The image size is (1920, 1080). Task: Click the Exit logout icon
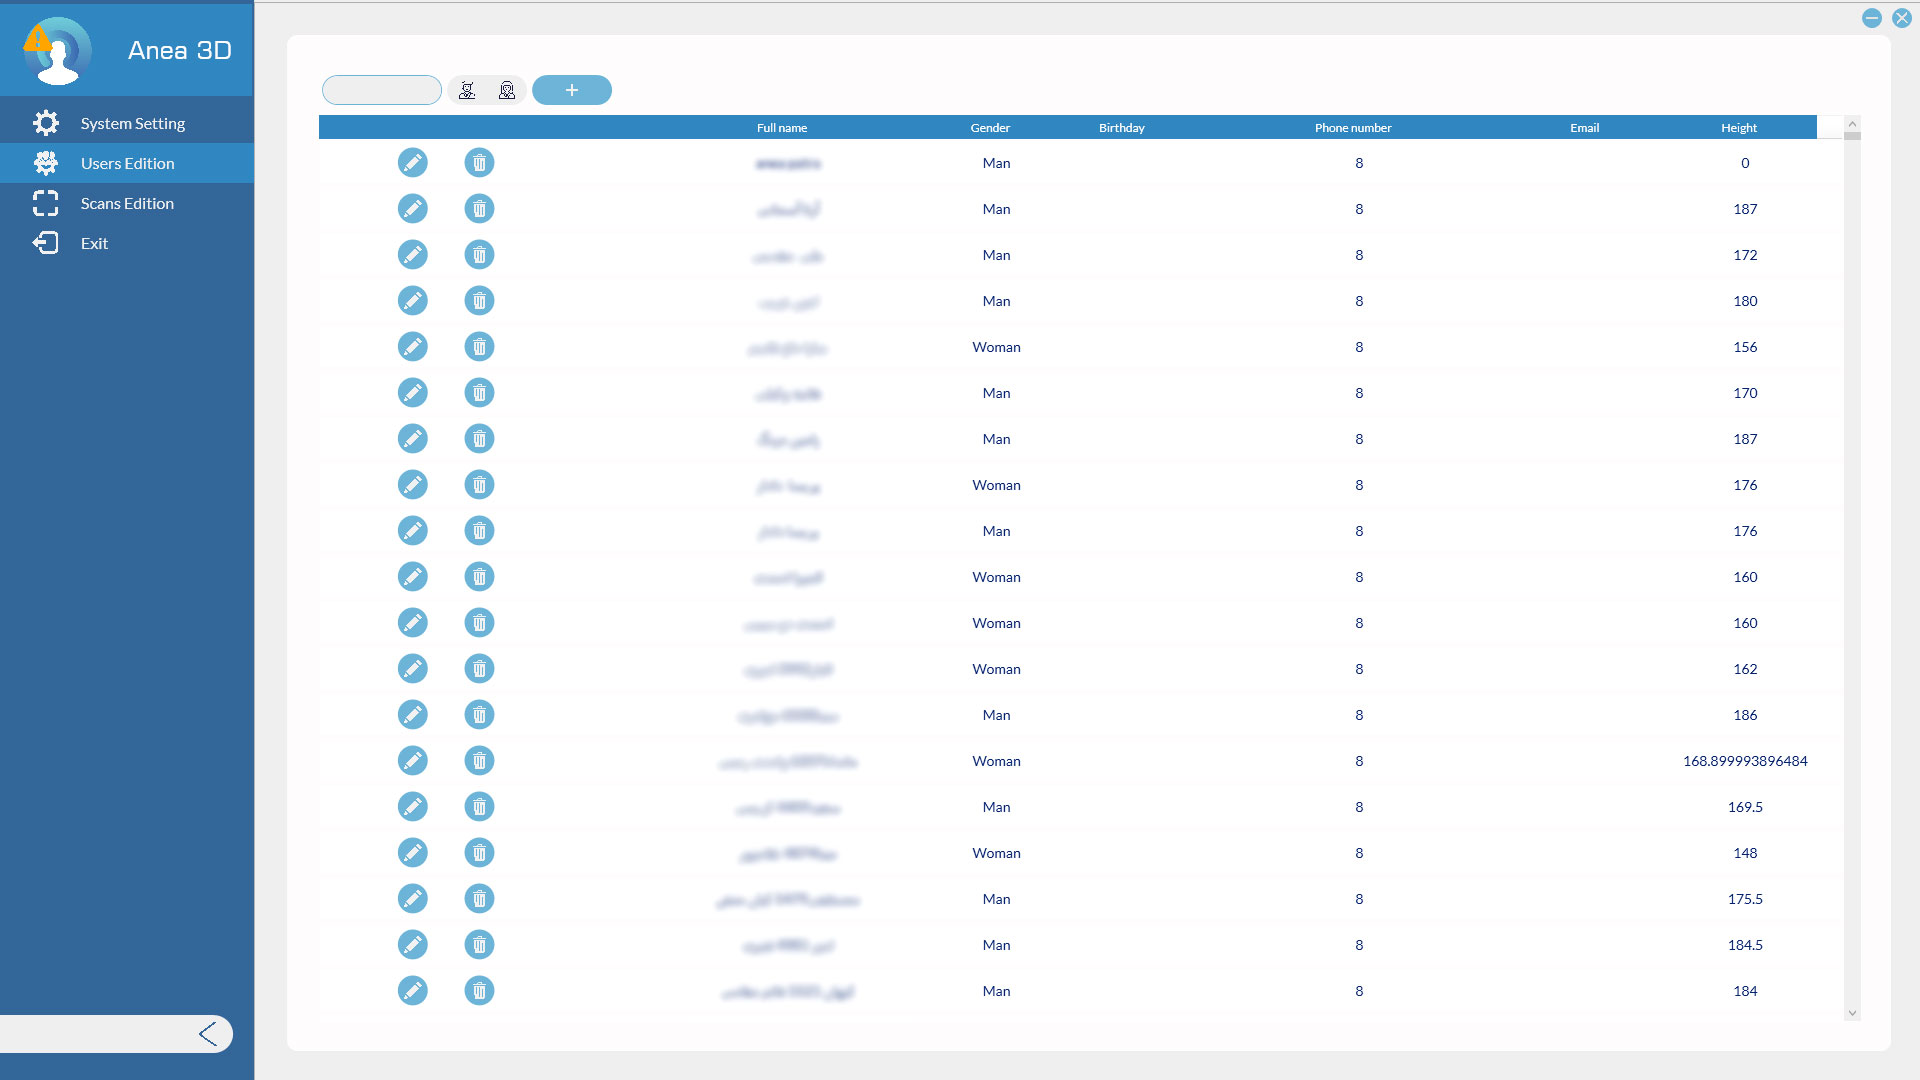pyautogui.click(x=46, y=242)
